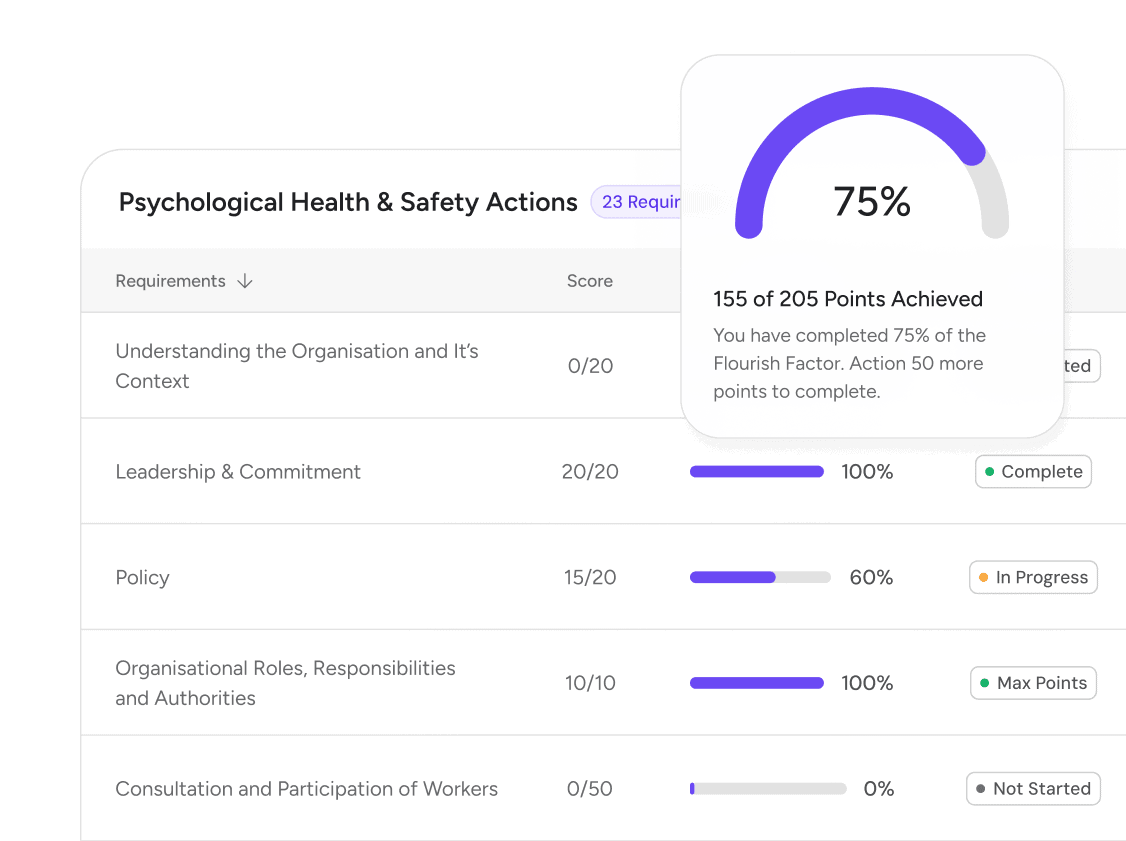Click the green dot on the Complete badge
This screenshot has height=841, width=1126.
click(x=991, y=471)
